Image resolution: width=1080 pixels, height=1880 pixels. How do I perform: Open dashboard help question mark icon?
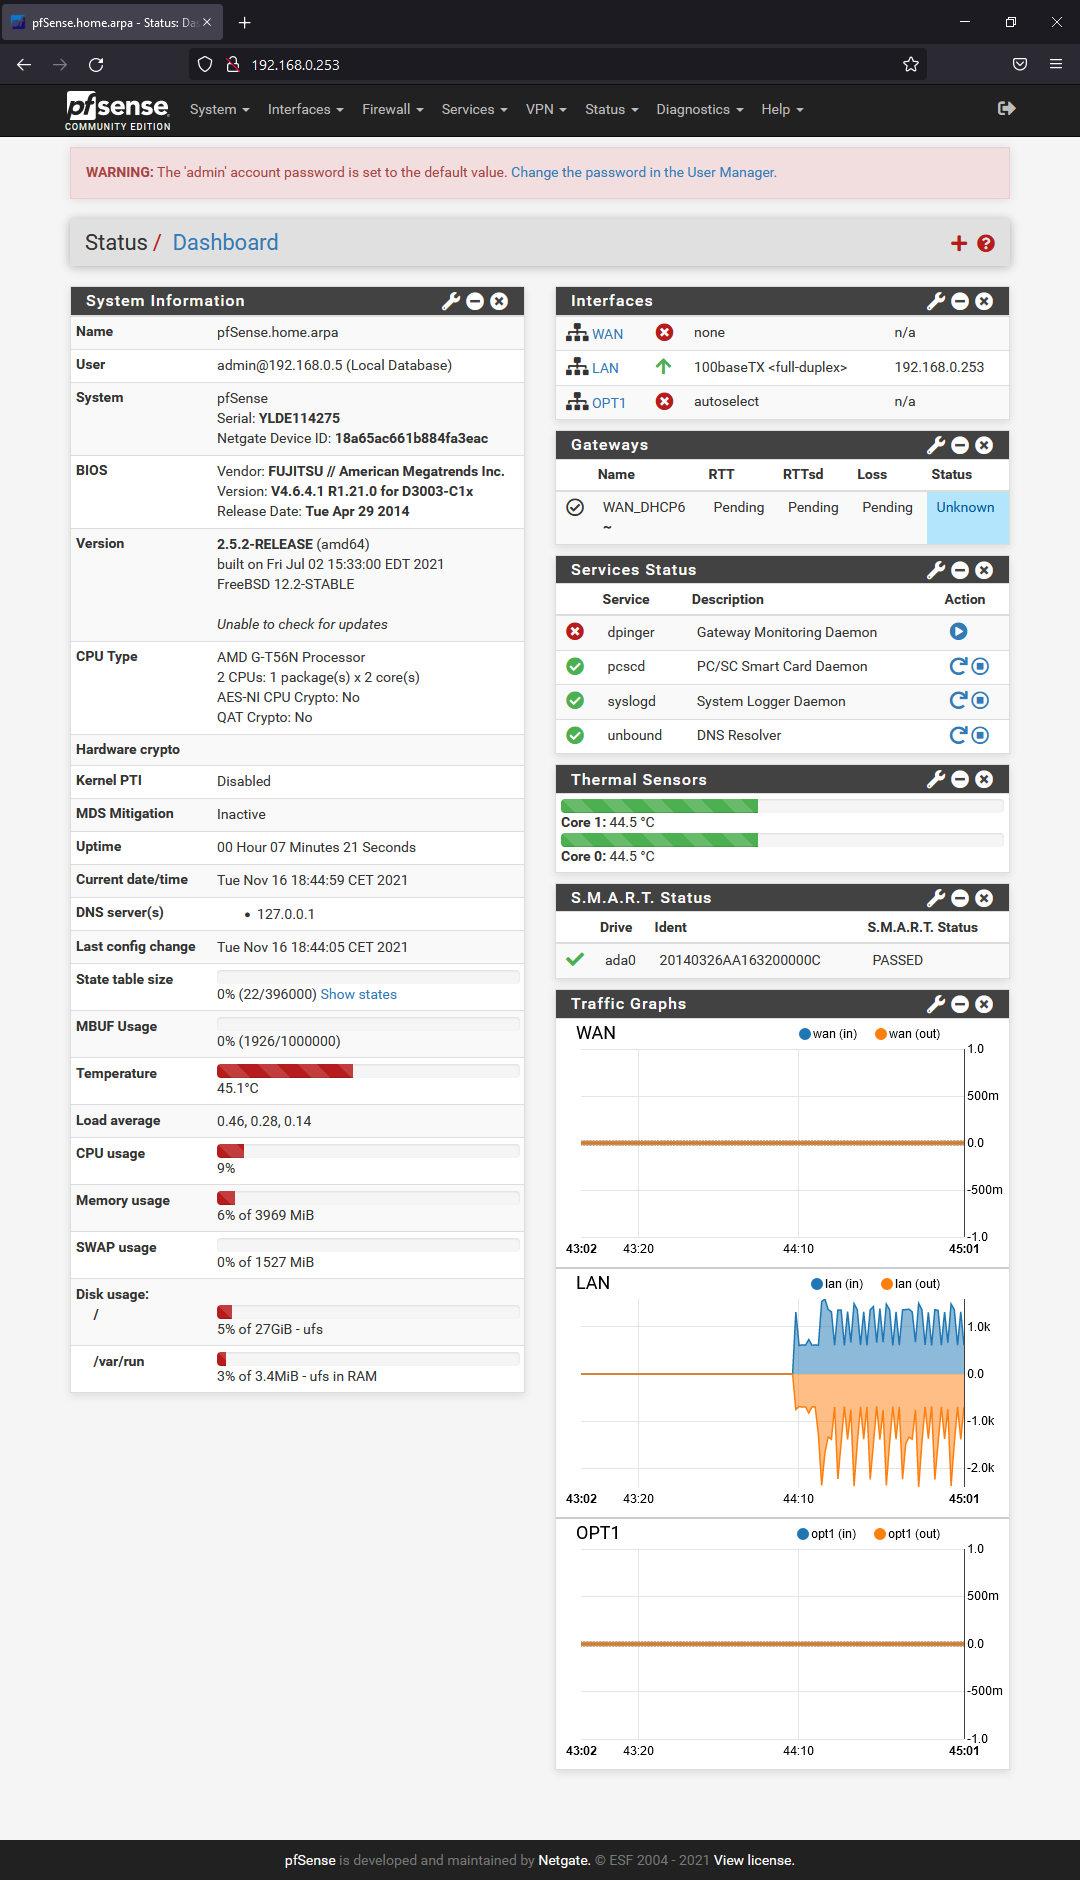pos(986,243)
